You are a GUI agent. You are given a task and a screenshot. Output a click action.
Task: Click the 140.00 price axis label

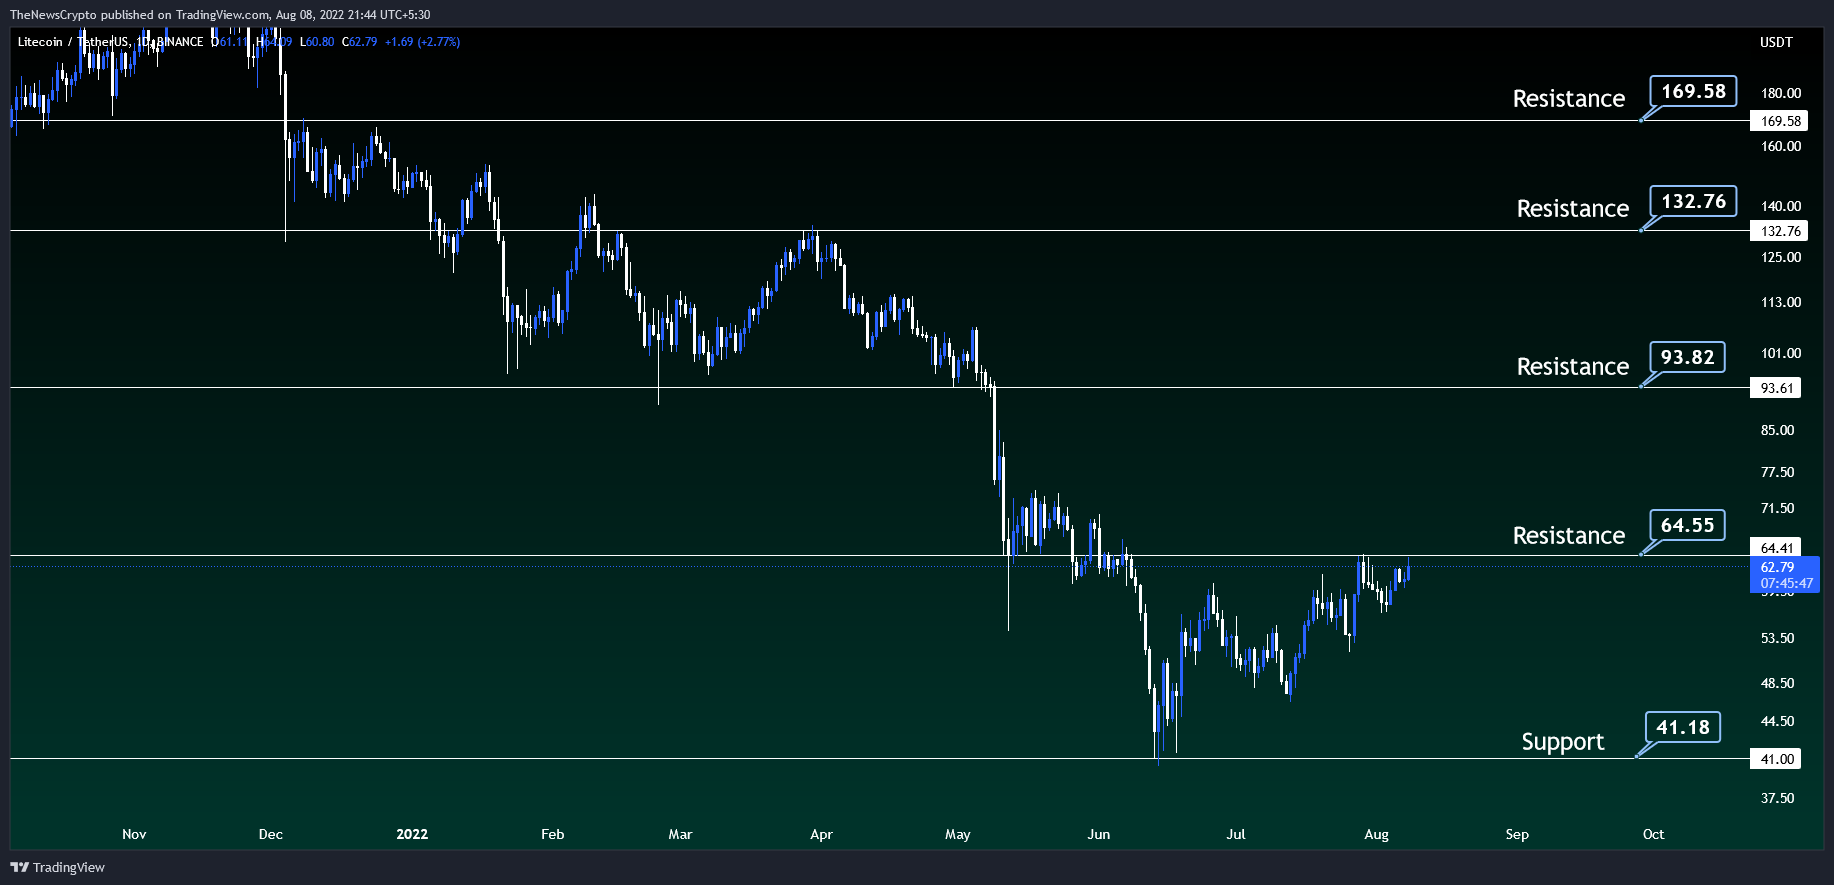[x=1780, y=206]
